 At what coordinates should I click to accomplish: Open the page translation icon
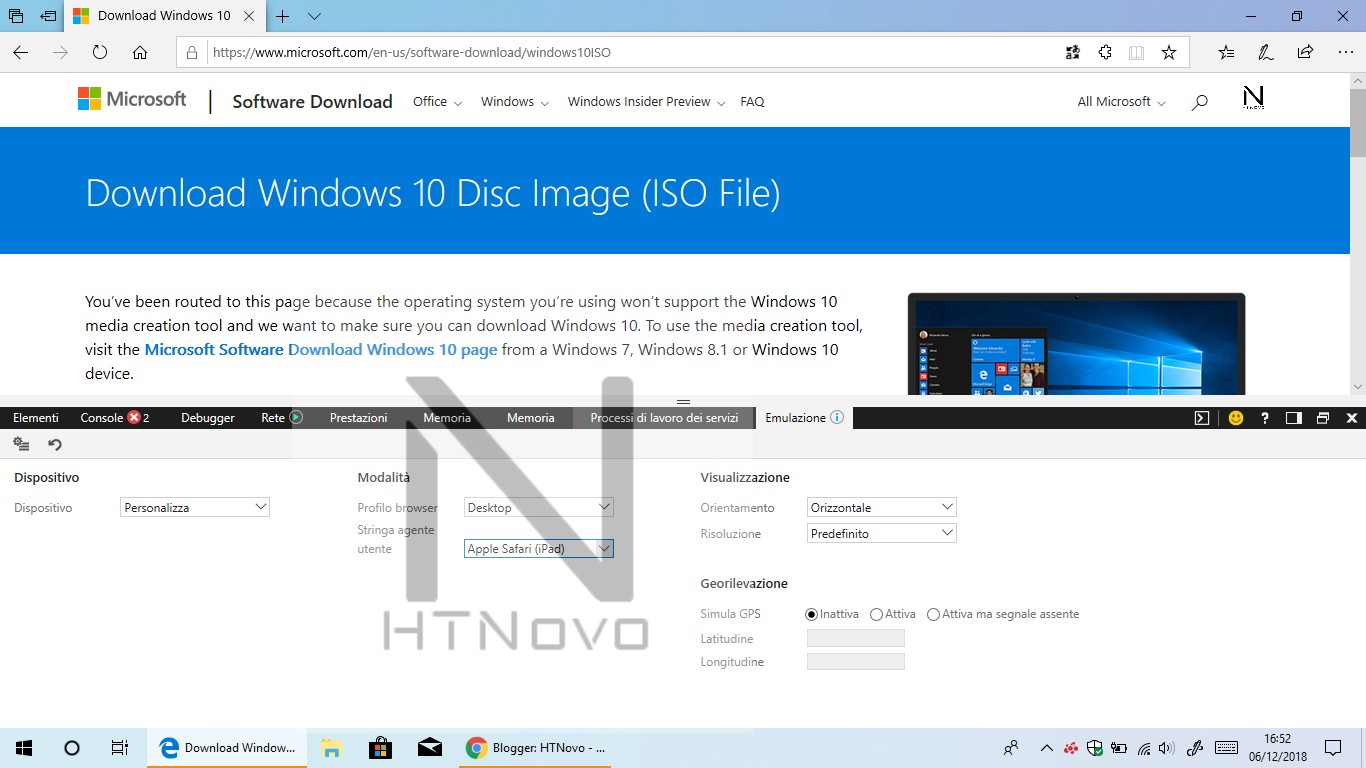1073,53
